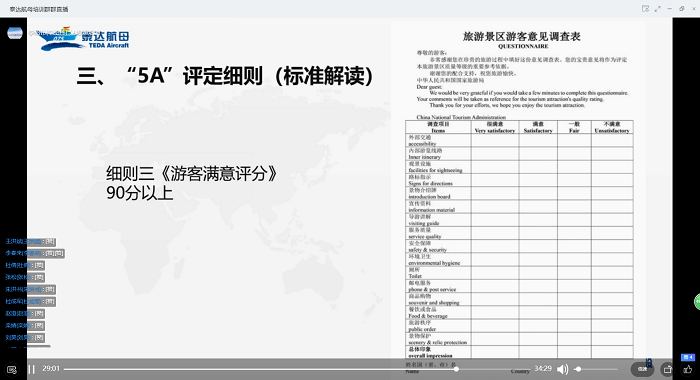
Task: Adjust the volume slider knob
Action: click(578, 369)
